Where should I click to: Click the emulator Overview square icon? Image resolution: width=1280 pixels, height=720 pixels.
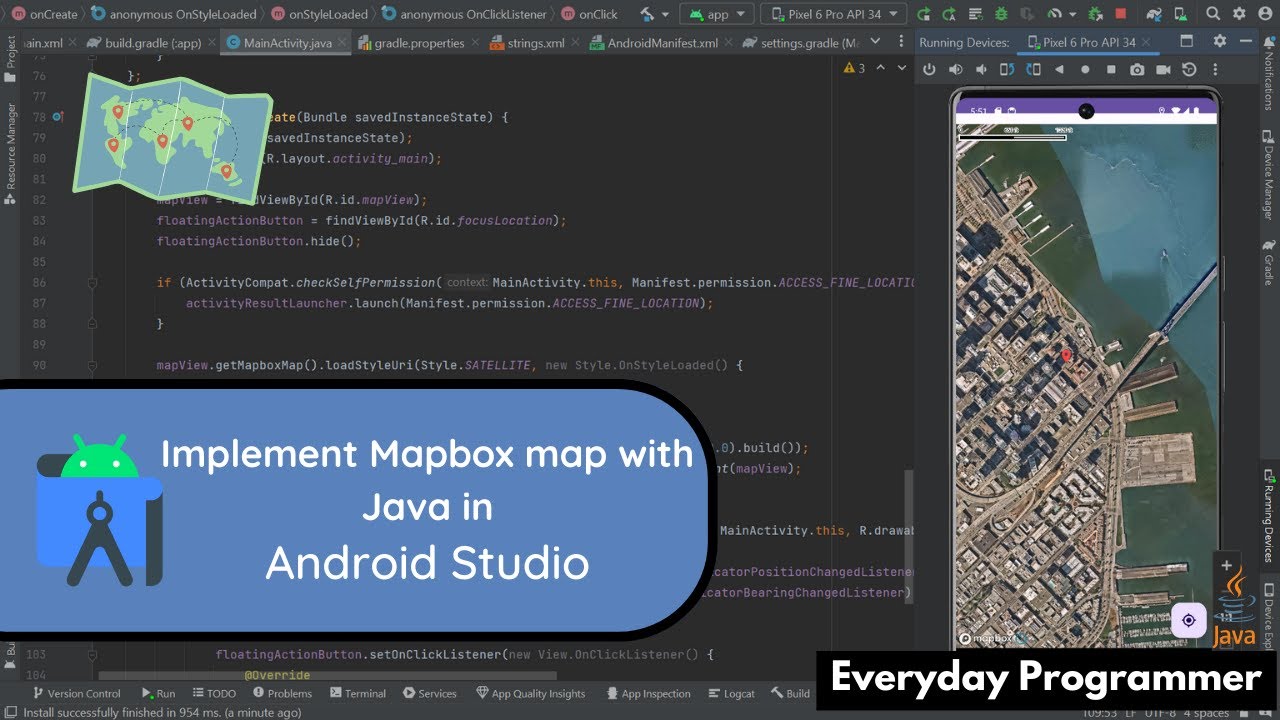(x=1111, y=69)
